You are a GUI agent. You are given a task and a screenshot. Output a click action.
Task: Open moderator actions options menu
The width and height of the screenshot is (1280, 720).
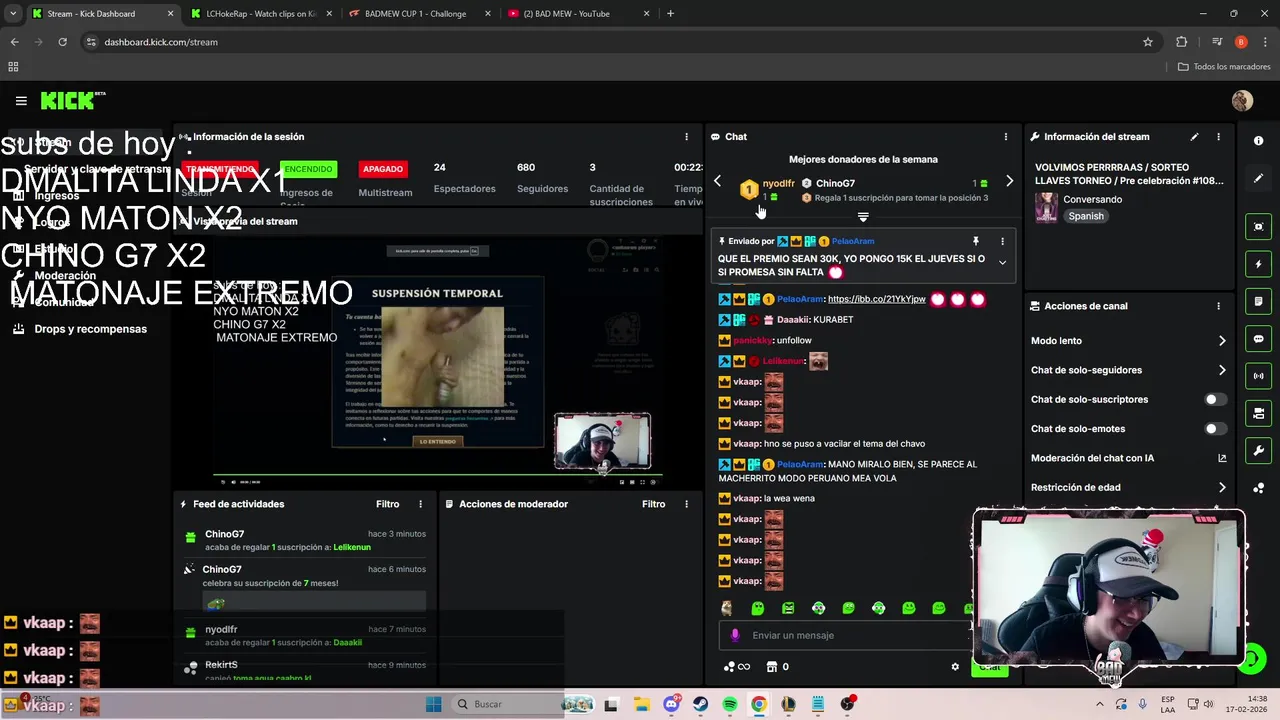(x=686, y=504)
